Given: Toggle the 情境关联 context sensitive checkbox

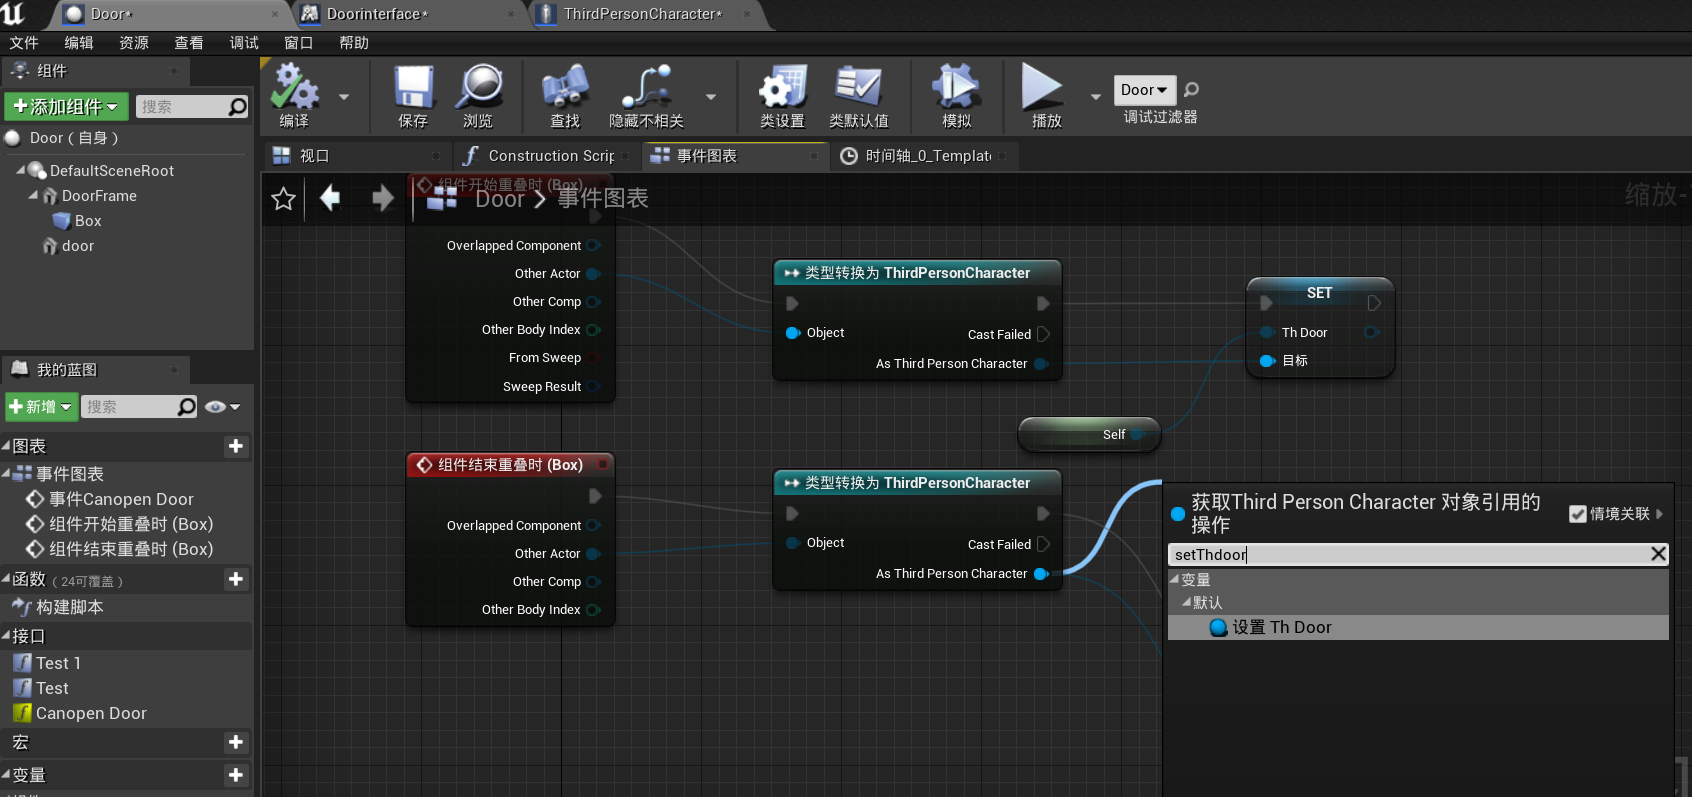Looking at the screenshot, I should (1578, 514).
